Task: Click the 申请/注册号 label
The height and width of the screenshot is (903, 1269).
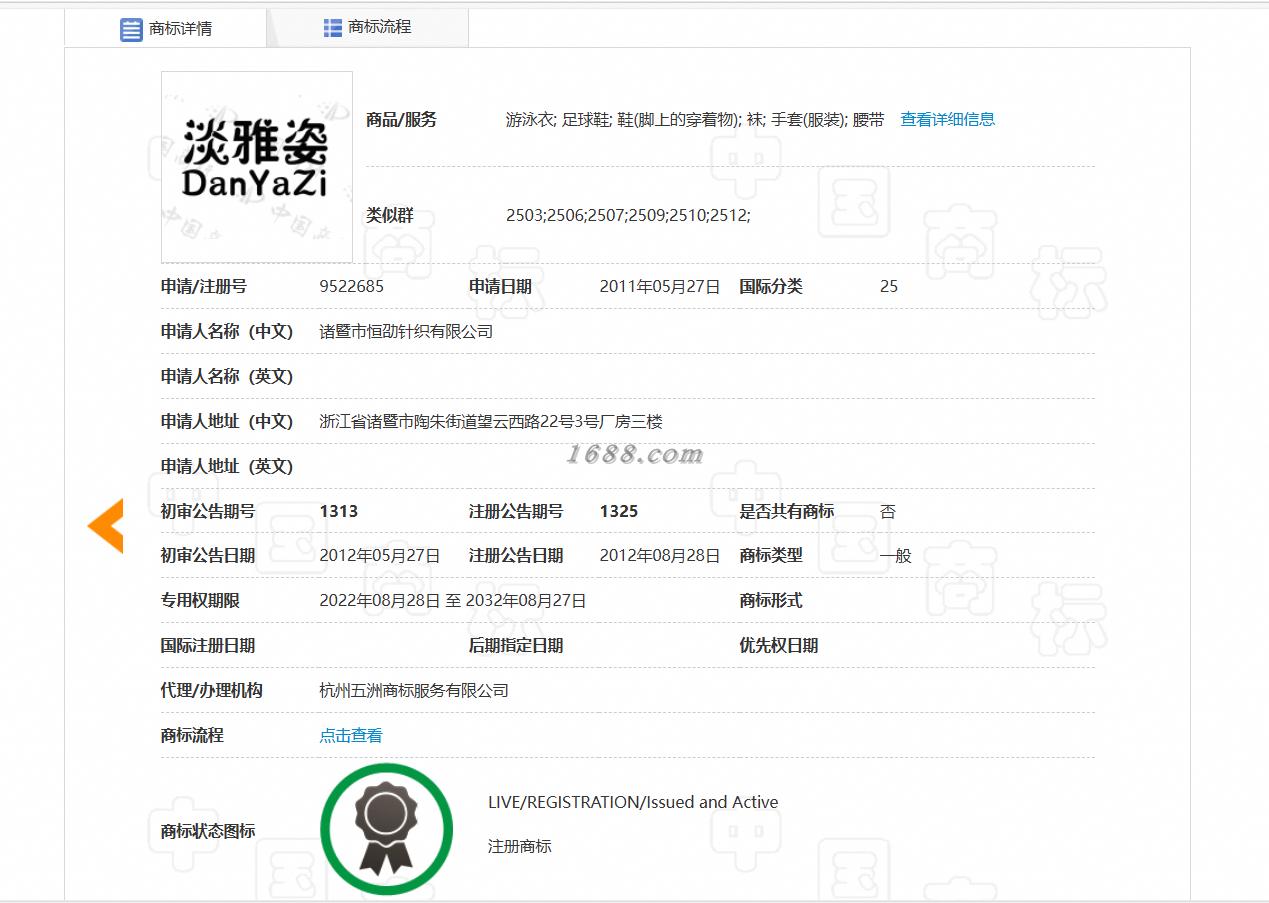Action: point(204,286)
